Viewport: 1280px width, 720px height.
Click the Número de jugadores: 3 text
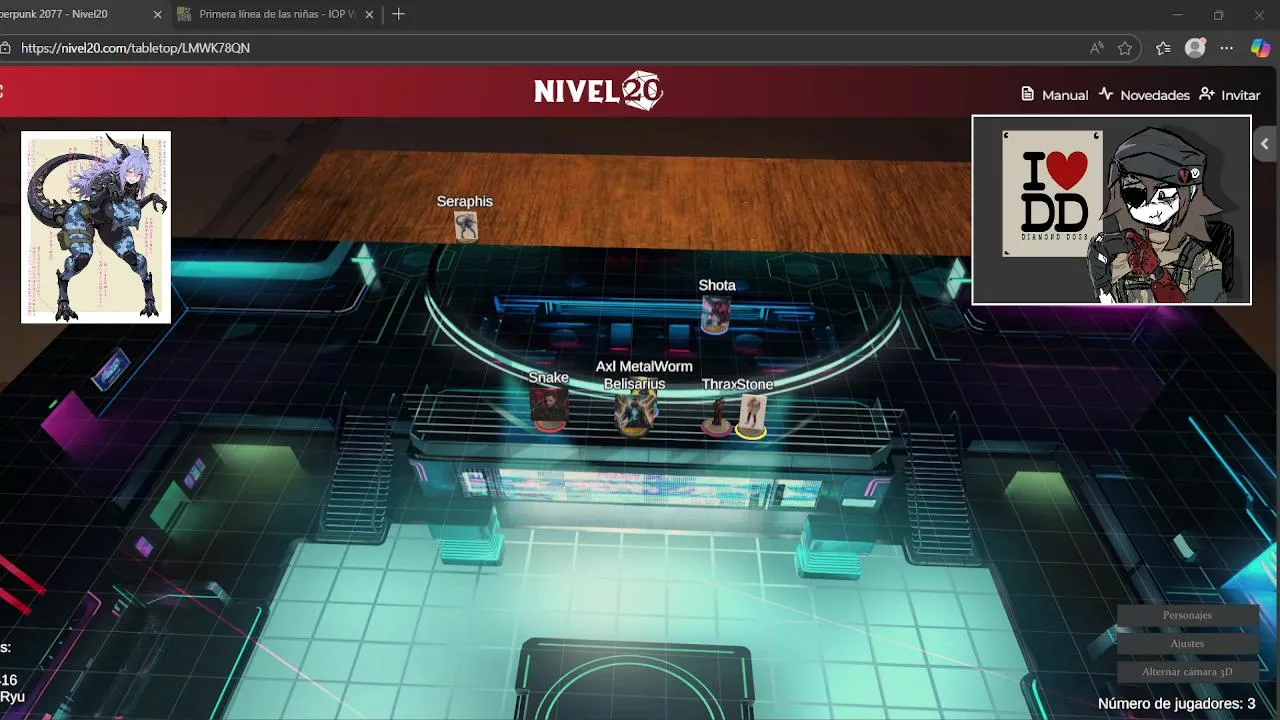[1176, 704]
